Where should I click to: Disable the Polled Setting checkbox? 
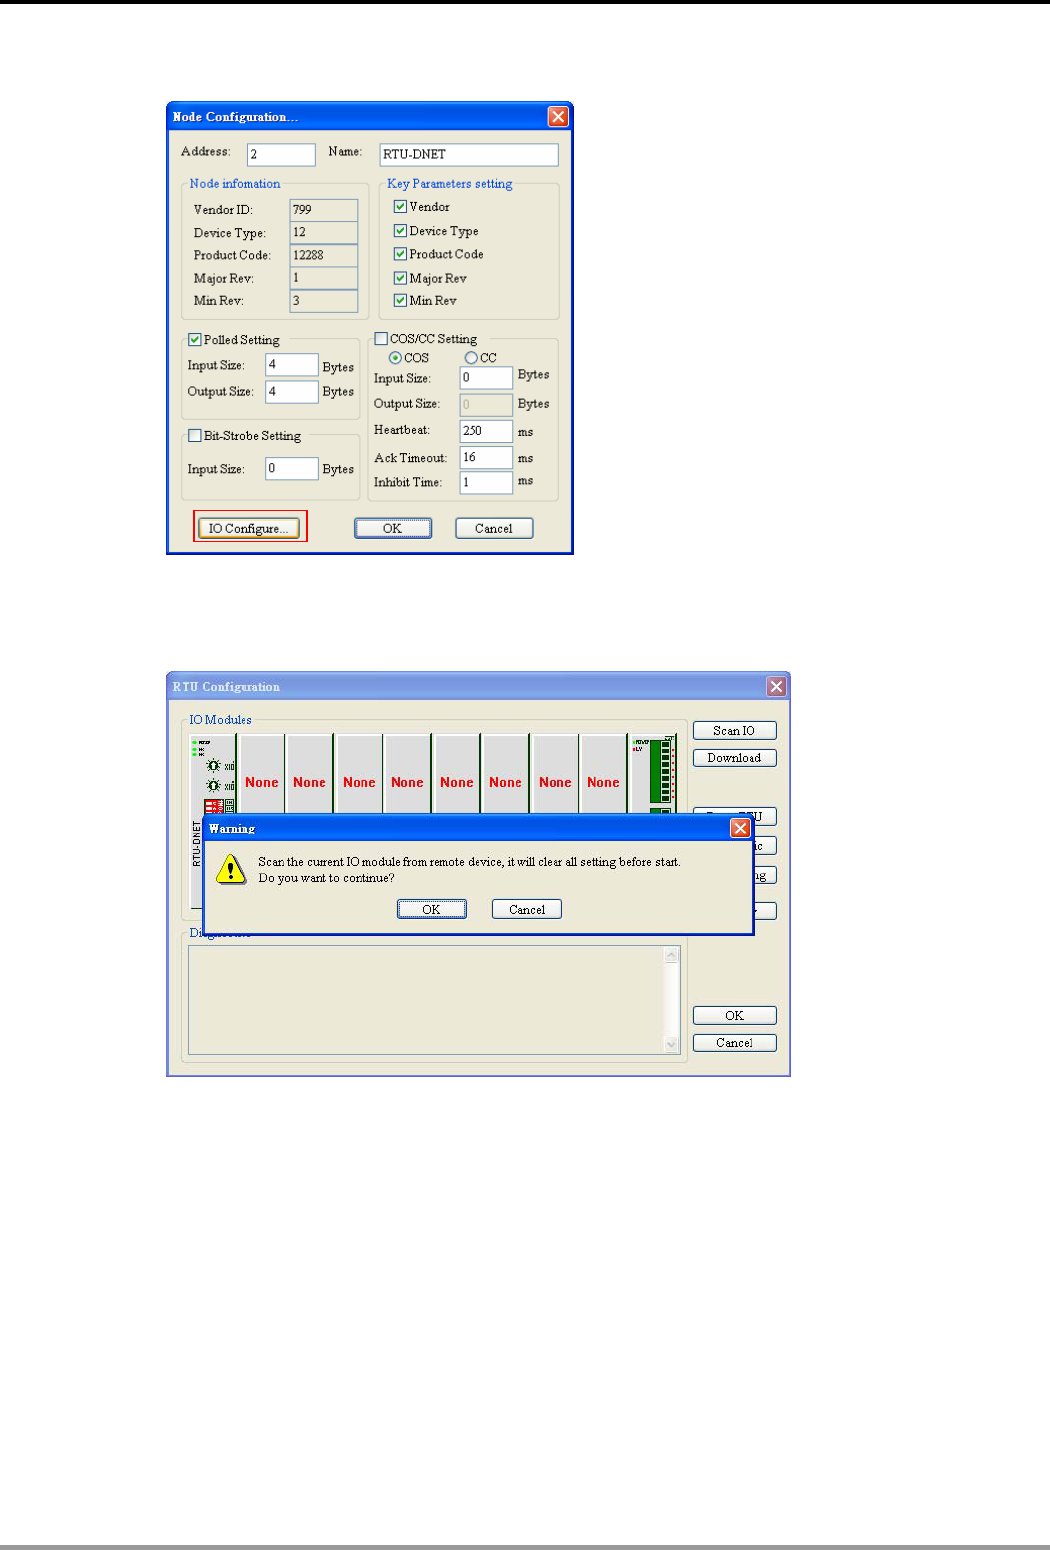pos(195,340)
